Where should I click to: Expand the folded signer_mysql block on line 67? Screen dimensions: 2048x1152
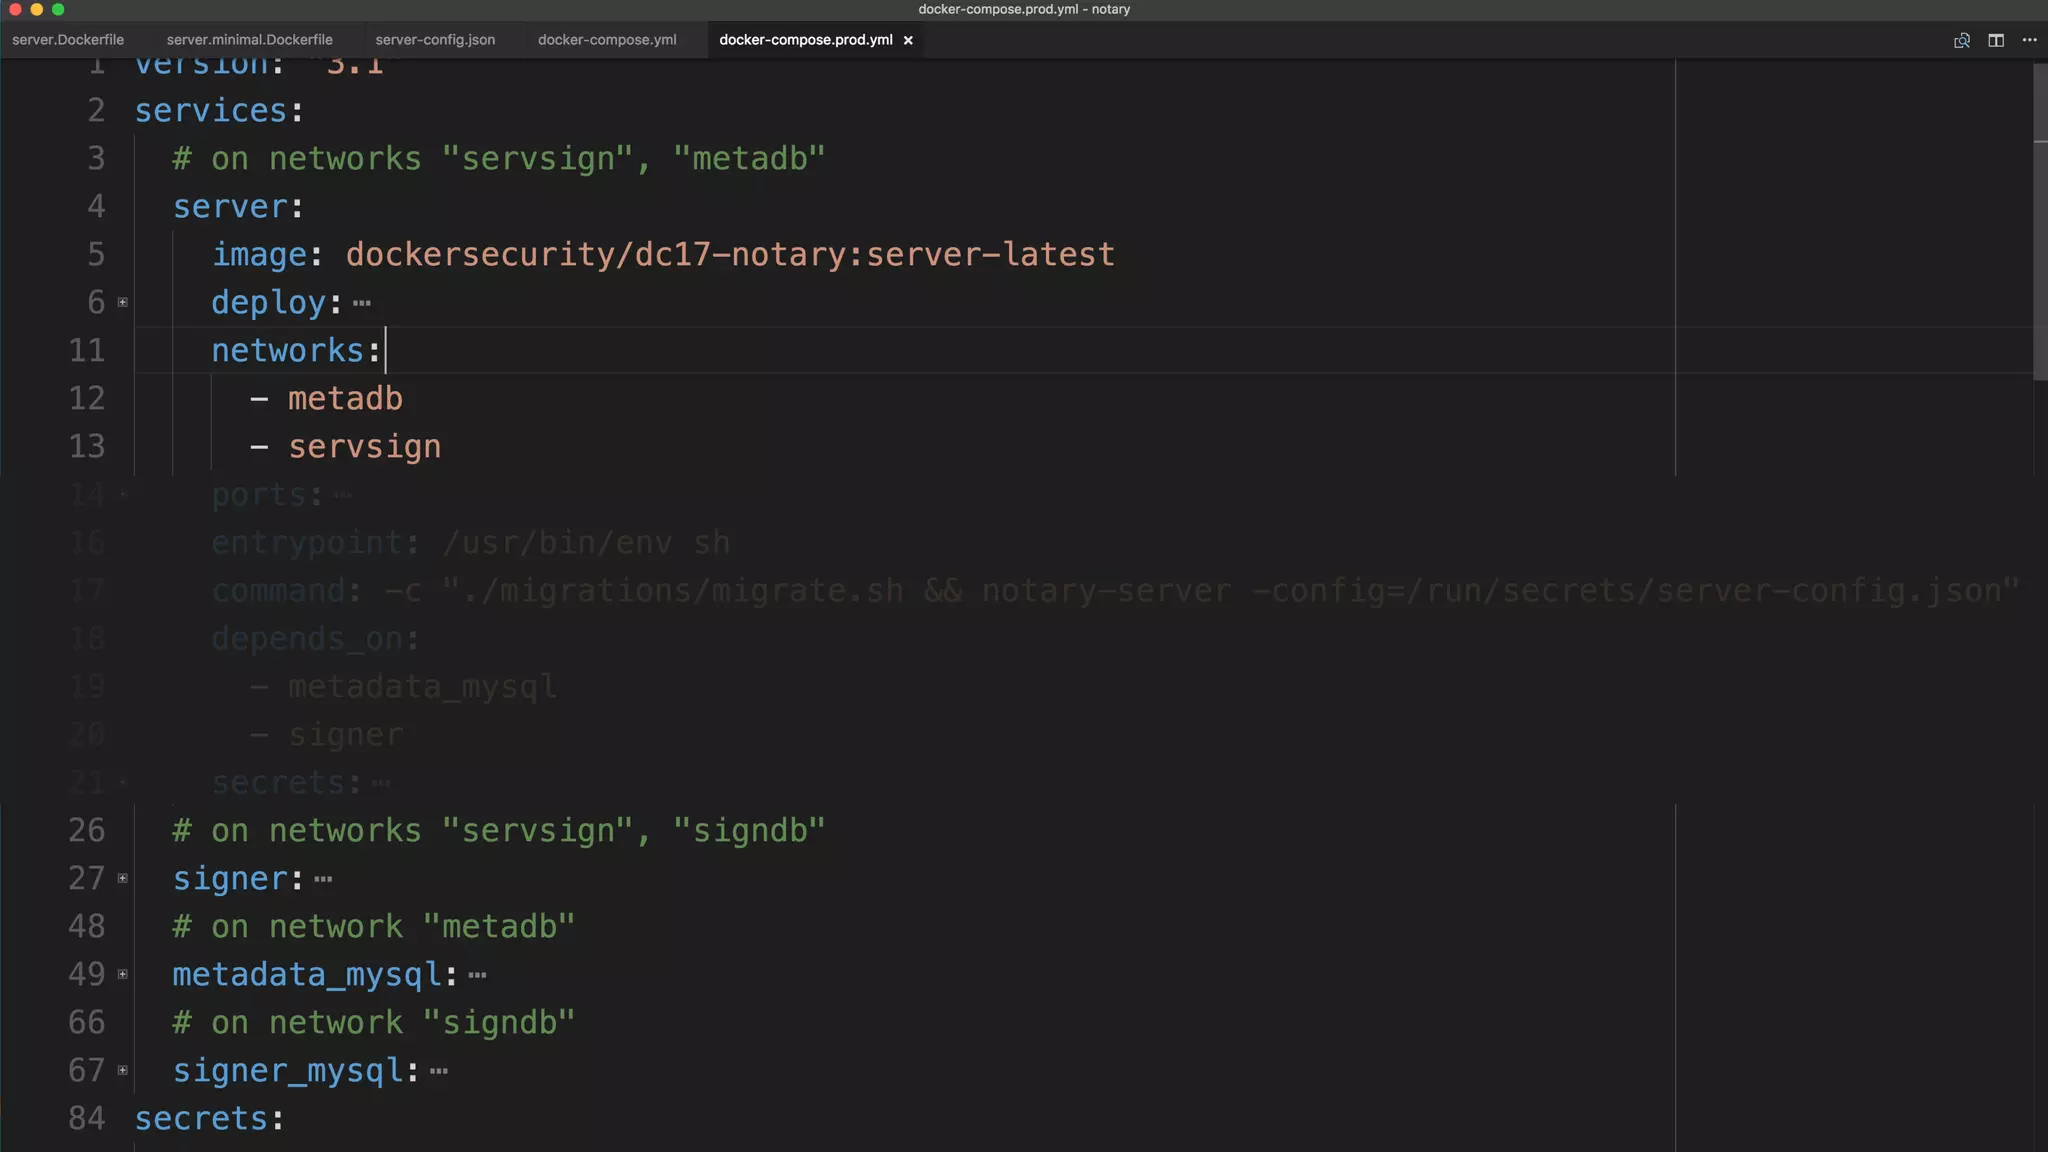pyautogui.click(x=123, y=1070)
